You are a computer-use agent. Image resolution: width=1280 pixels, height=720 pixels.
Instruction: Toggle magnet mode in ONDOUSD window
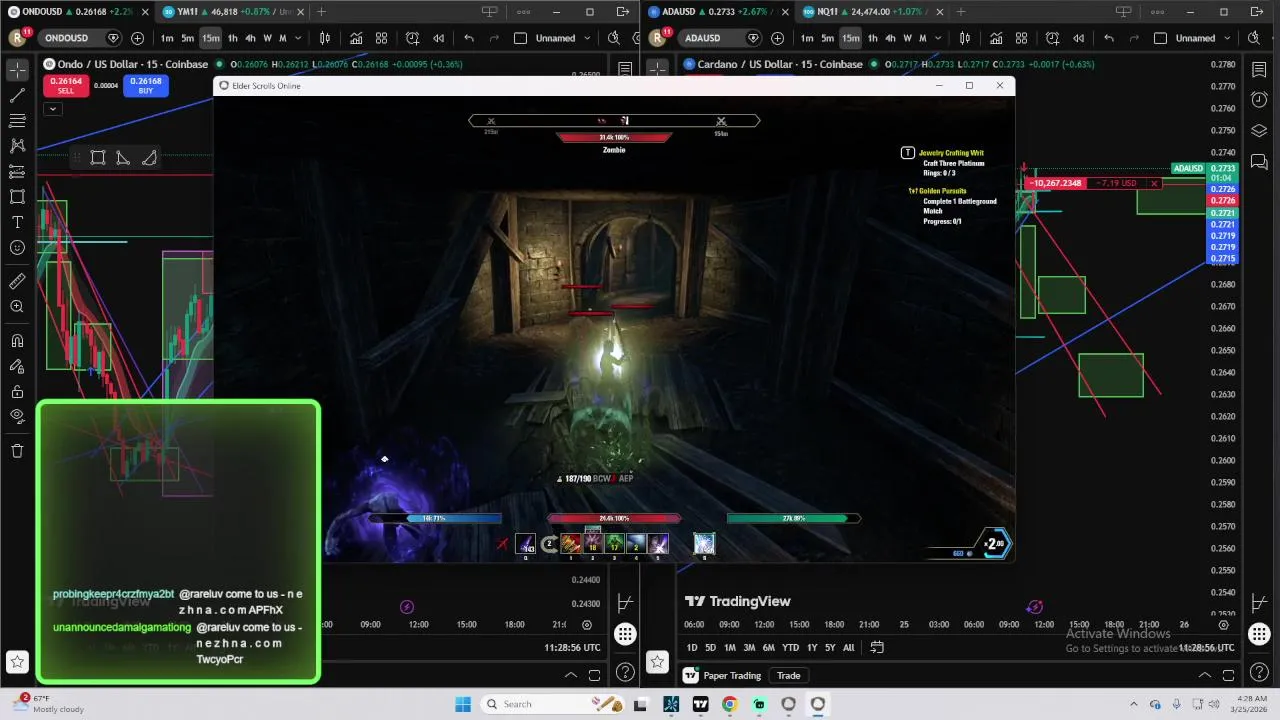[x=17, y=341]
